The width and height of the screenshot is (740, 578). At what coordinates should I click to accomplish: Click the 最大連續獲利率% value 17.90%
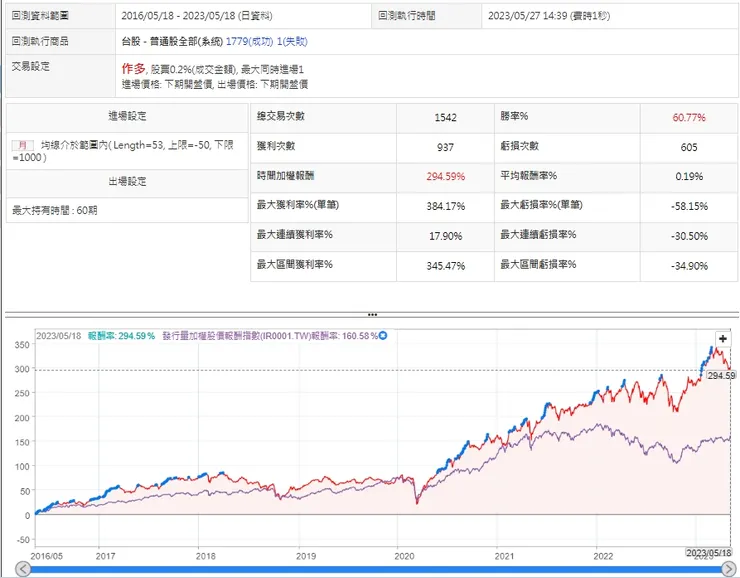tap(445, 236)
